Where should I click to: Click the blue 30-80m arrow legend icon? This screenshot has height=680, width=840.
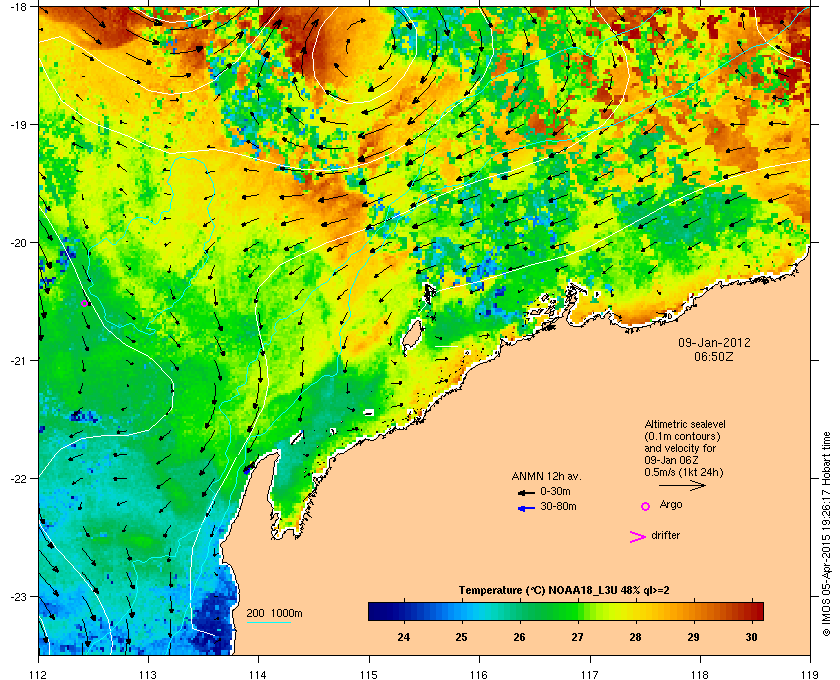[x=526, y=508]
